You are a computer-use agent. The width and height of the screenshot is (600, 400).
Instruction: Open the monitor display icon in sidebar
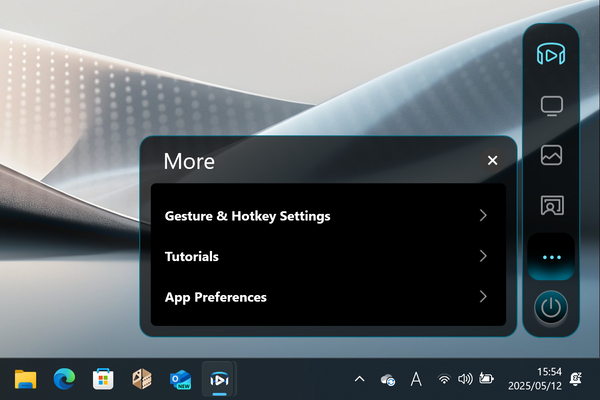point(551,106)
